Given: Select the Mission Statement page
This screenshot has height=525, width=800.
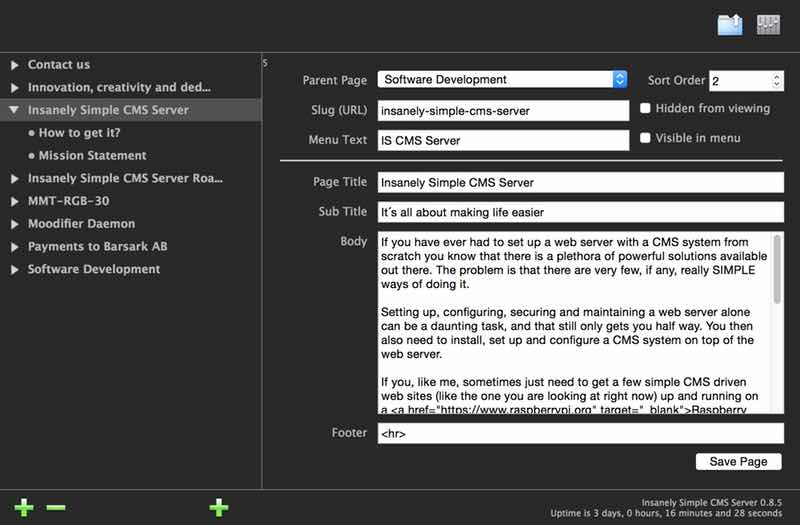Looking at the screenshot, I should (x=92, y=156).
